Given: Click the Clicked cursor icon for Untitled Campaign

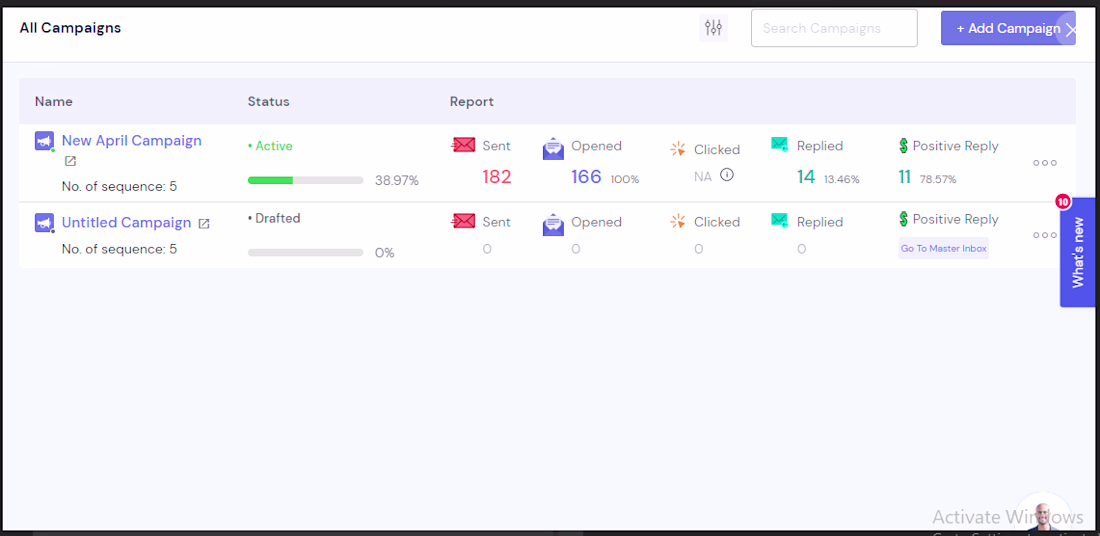Looking at the screenshot, I should pyautogui.click(x=678, y=222).
